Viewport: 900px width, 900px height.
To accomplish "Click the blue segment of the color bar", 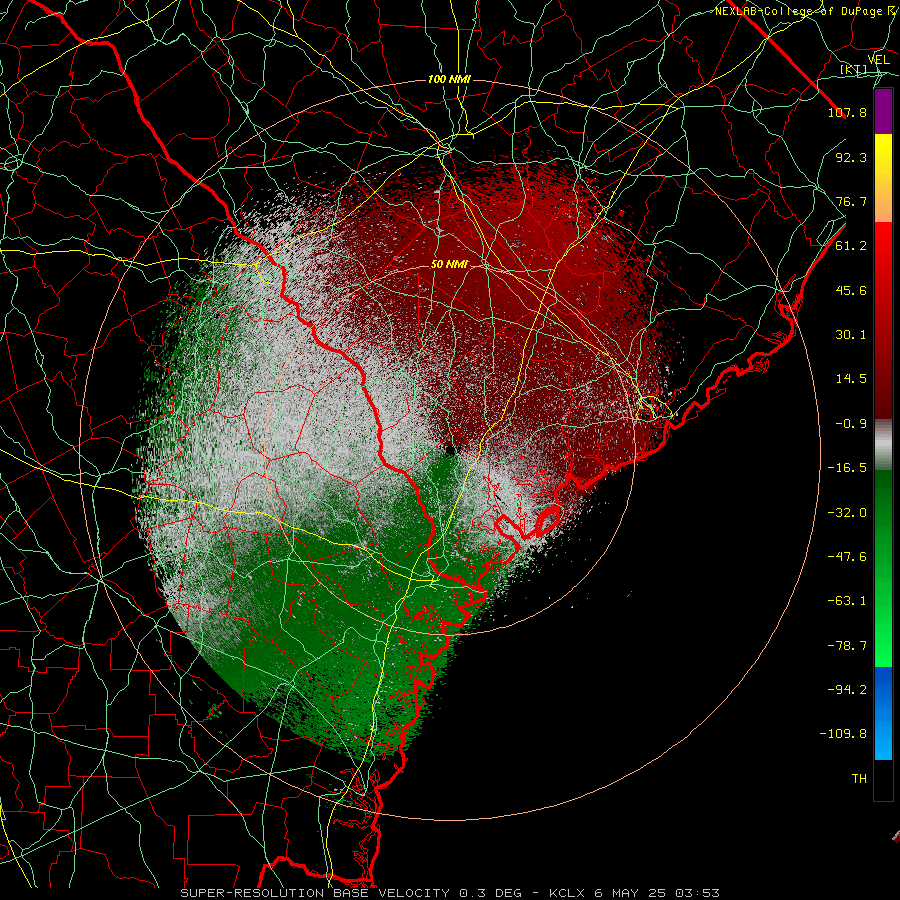I will click(883, 713).
